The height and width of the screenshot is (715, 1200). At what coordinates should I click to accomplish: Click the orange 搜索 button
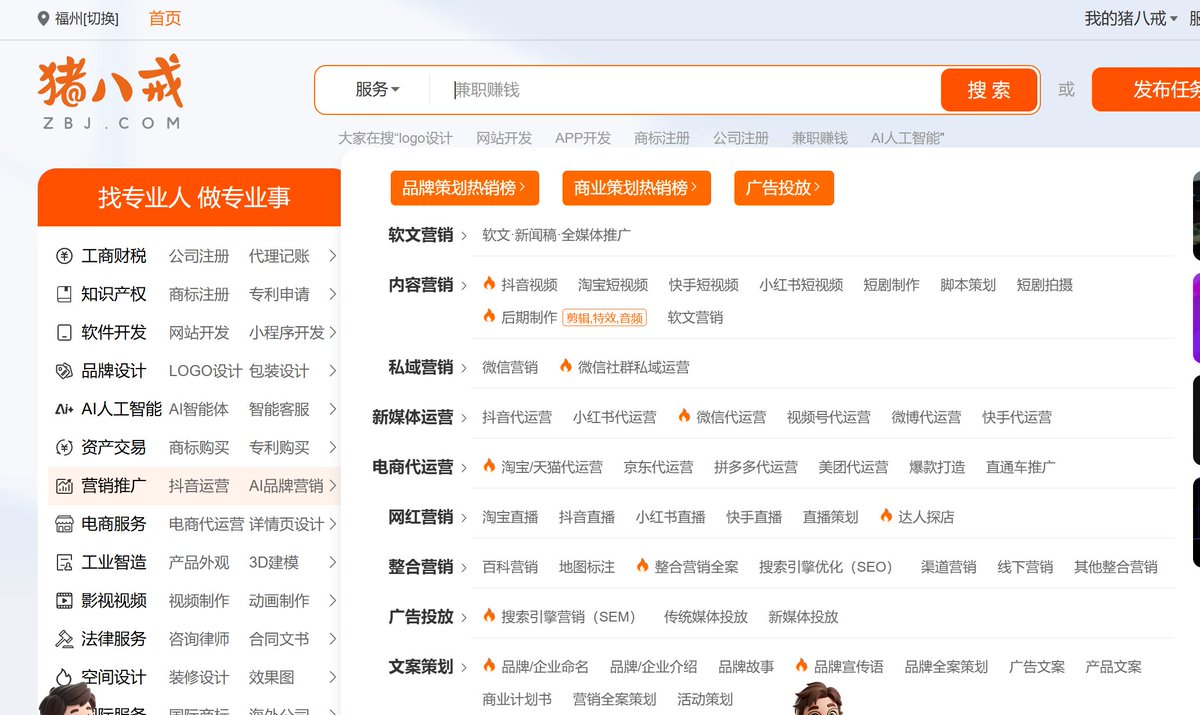click(x=989, y=90)
